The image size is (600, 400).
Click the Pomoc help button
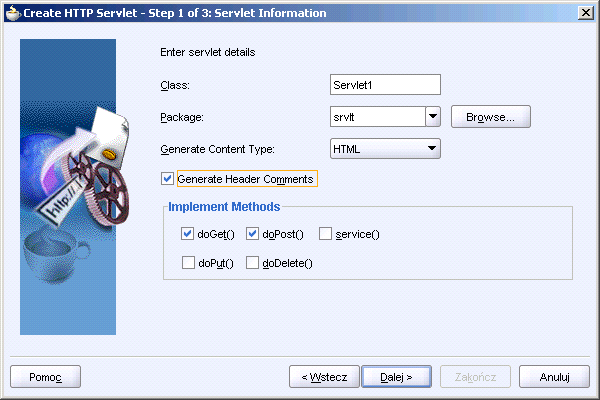[x=46, y=377]
